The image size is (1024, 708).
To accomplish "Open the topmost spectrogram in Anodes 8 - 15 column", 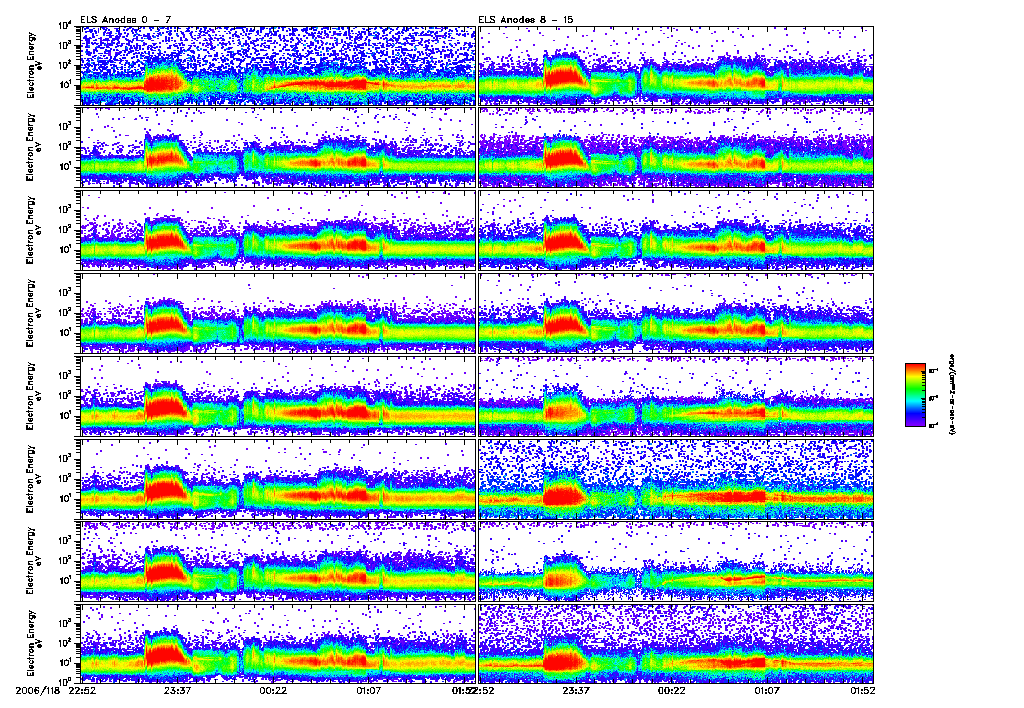I will tap(676, 66).
